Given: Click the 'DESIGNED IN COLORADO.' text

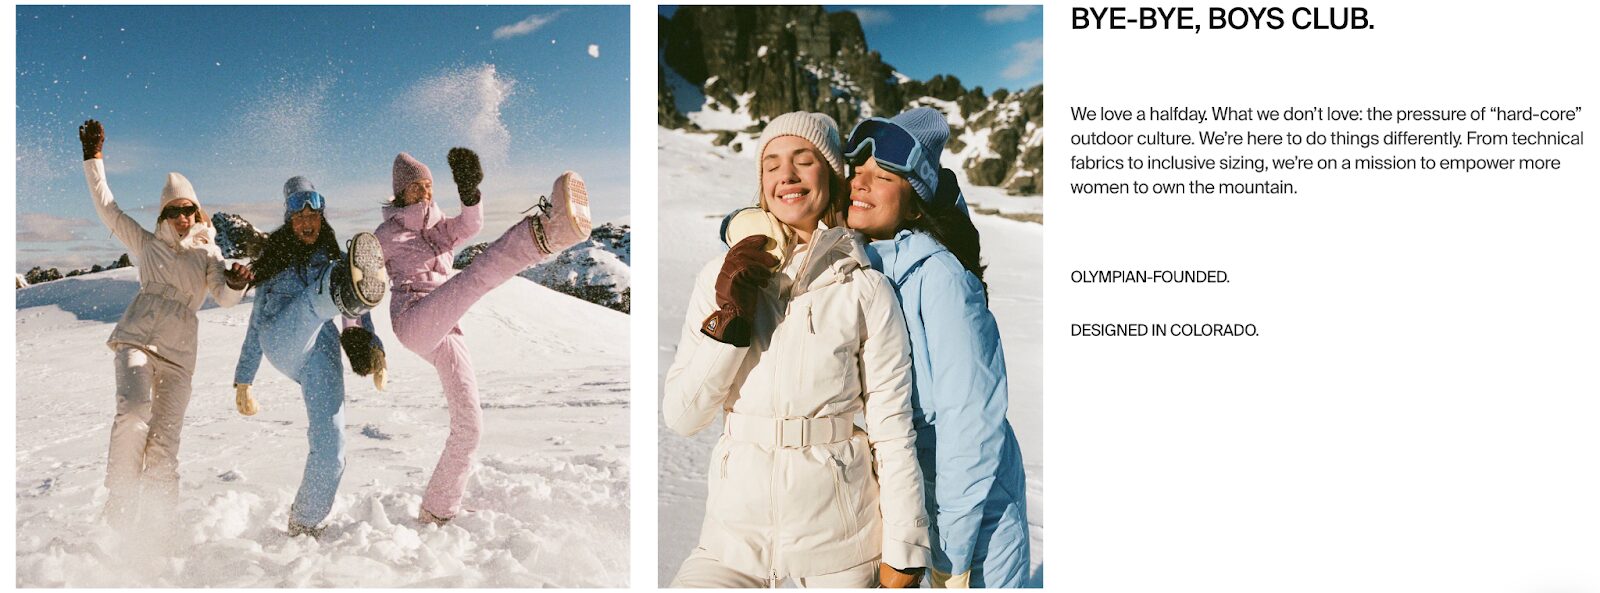Looking at the screenshot, I should pyautogui.click(x=1164, y=330).
